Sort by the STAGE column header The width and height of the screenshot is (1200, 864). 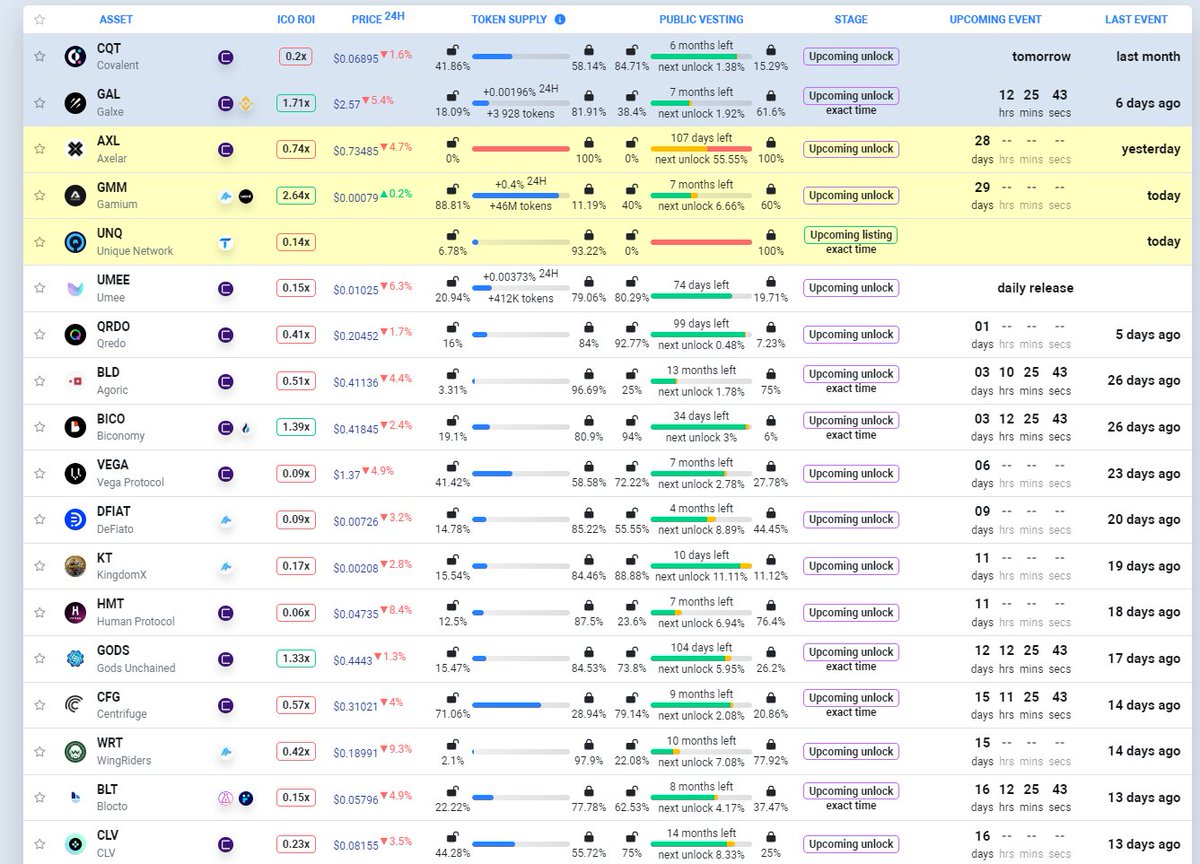[851, 19]
